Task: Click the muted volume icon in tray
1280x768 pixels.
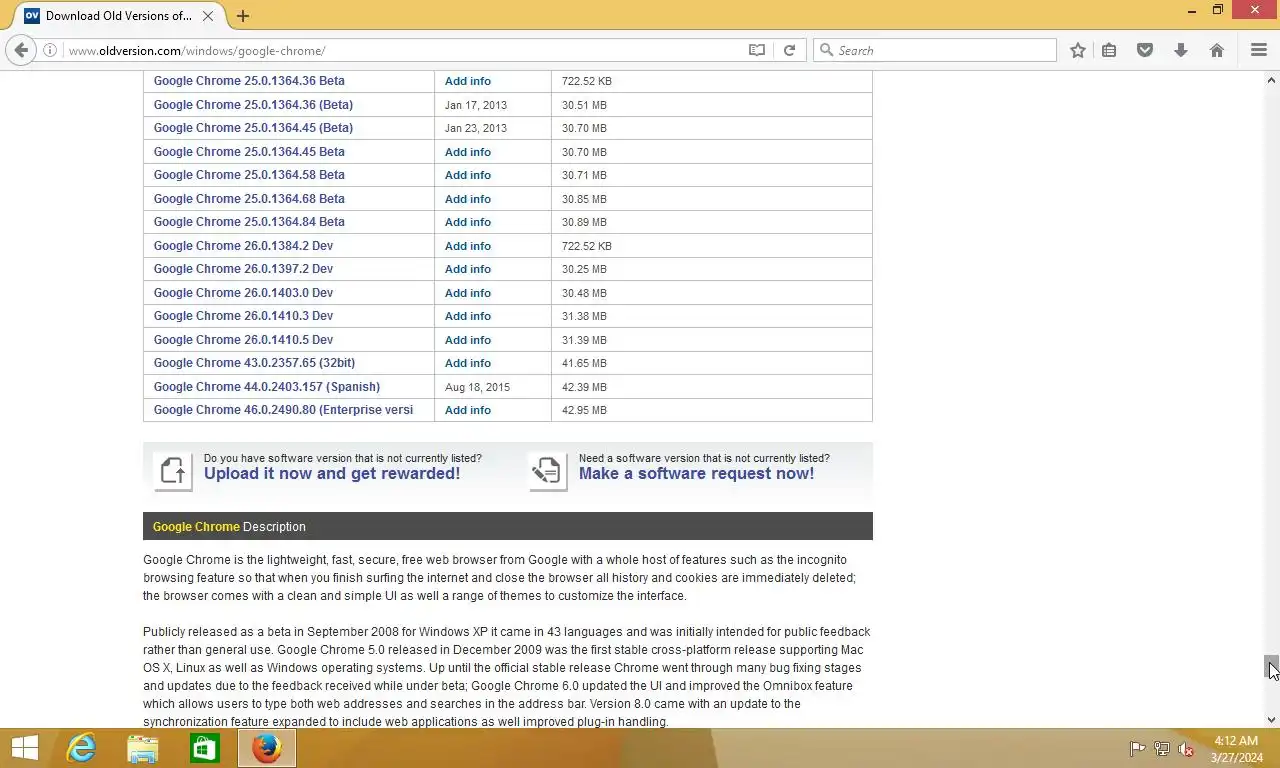Action: pos(1186,749)
